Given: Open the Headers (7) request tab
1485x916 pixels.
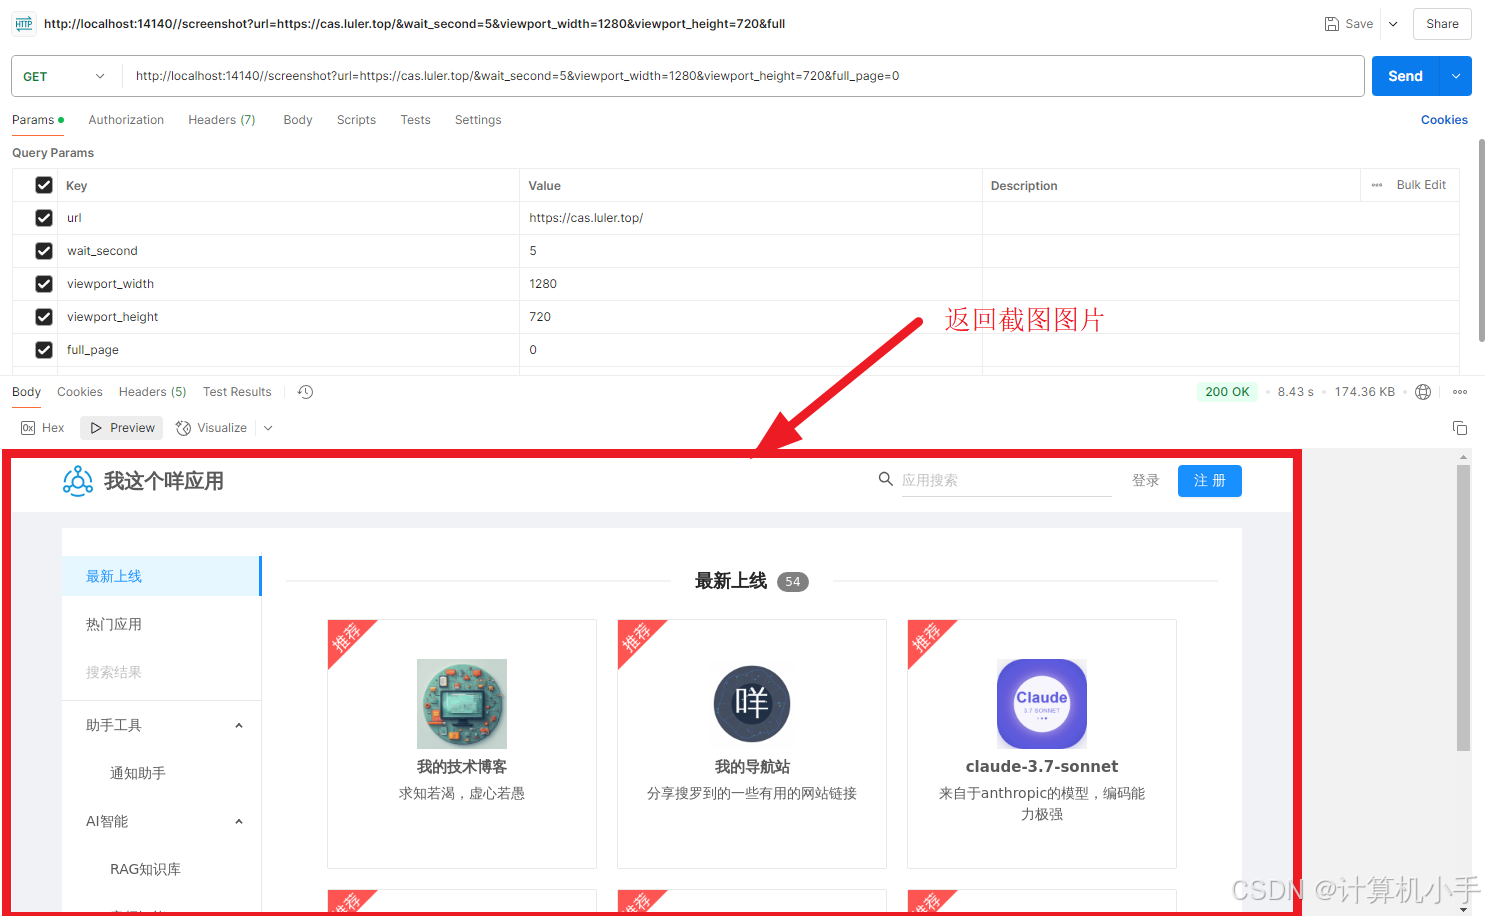Looking at the screenshot, I should pyautogui.click(x=222, y=120).
